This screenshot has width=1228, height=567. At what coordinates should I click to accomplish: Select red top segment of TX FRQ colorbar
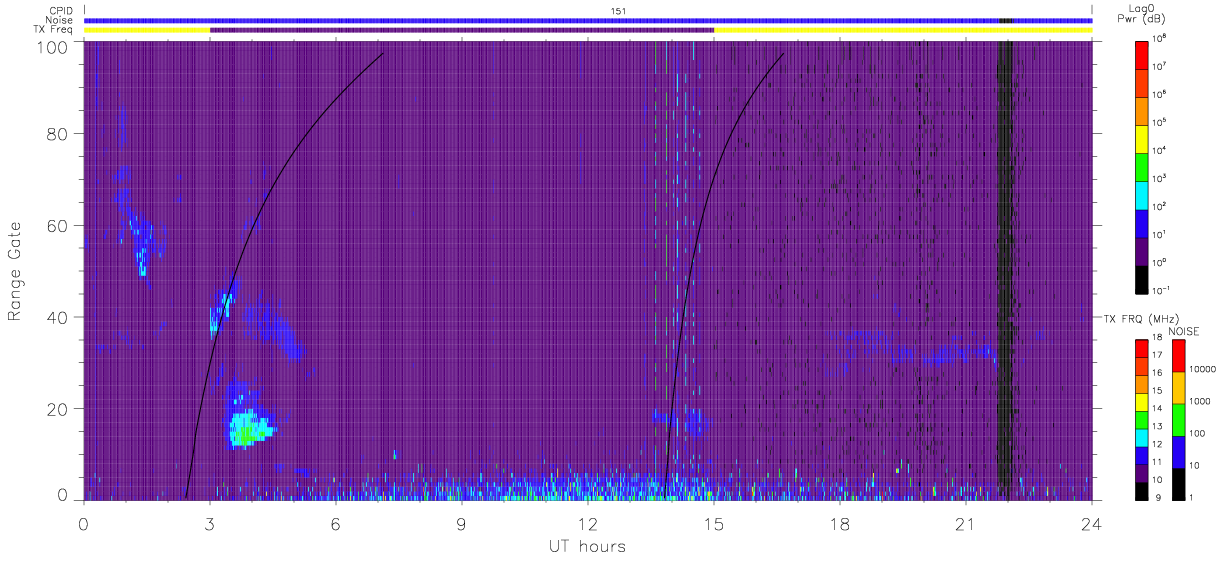1143,349
